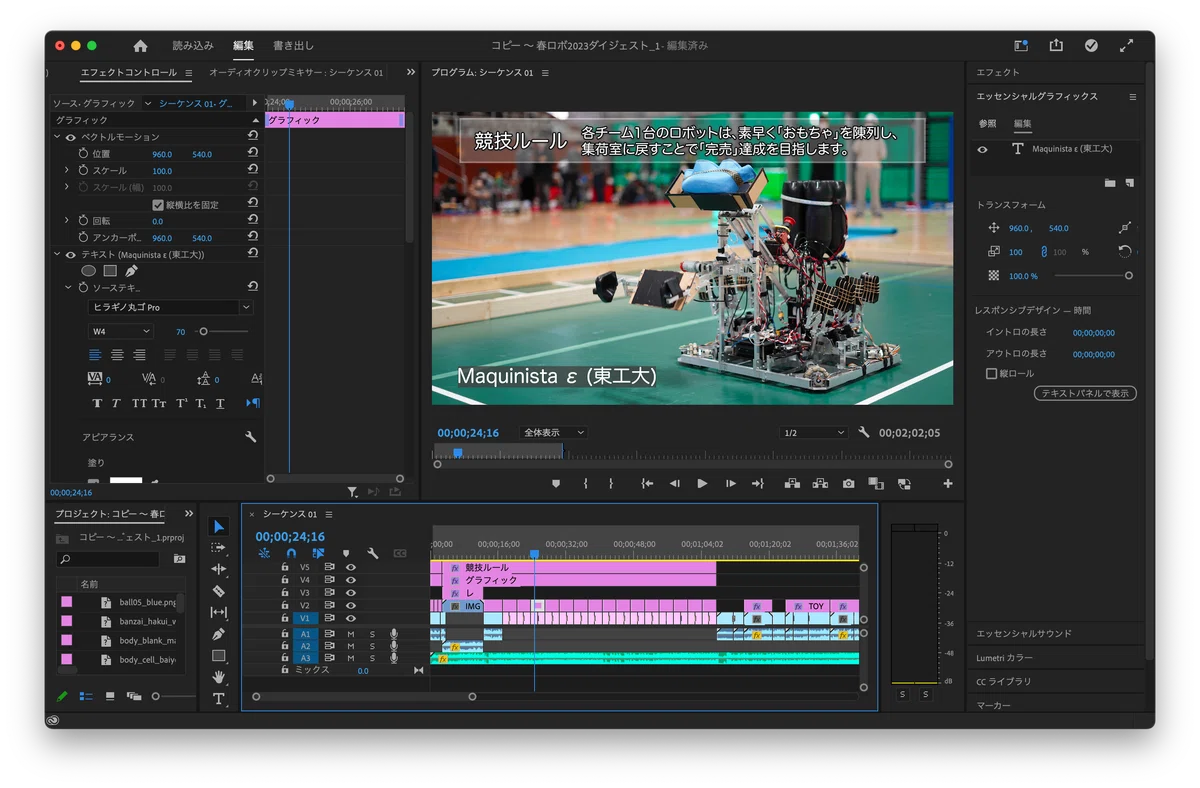Click the opacity slider in Essential Graphics
Screen dimensions: 1200x788
[1092, 276]
